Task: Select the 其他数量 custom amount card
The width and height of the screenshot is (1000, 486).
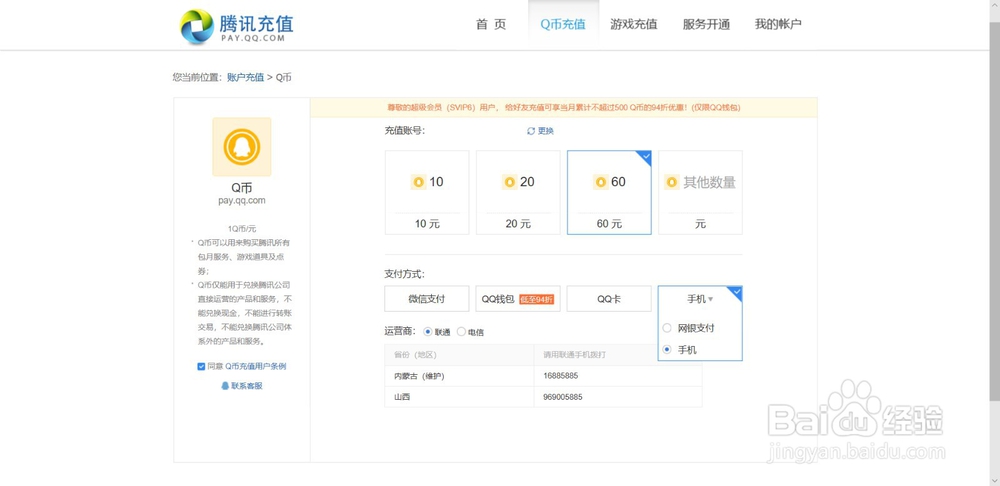Action: coord(700,193)
